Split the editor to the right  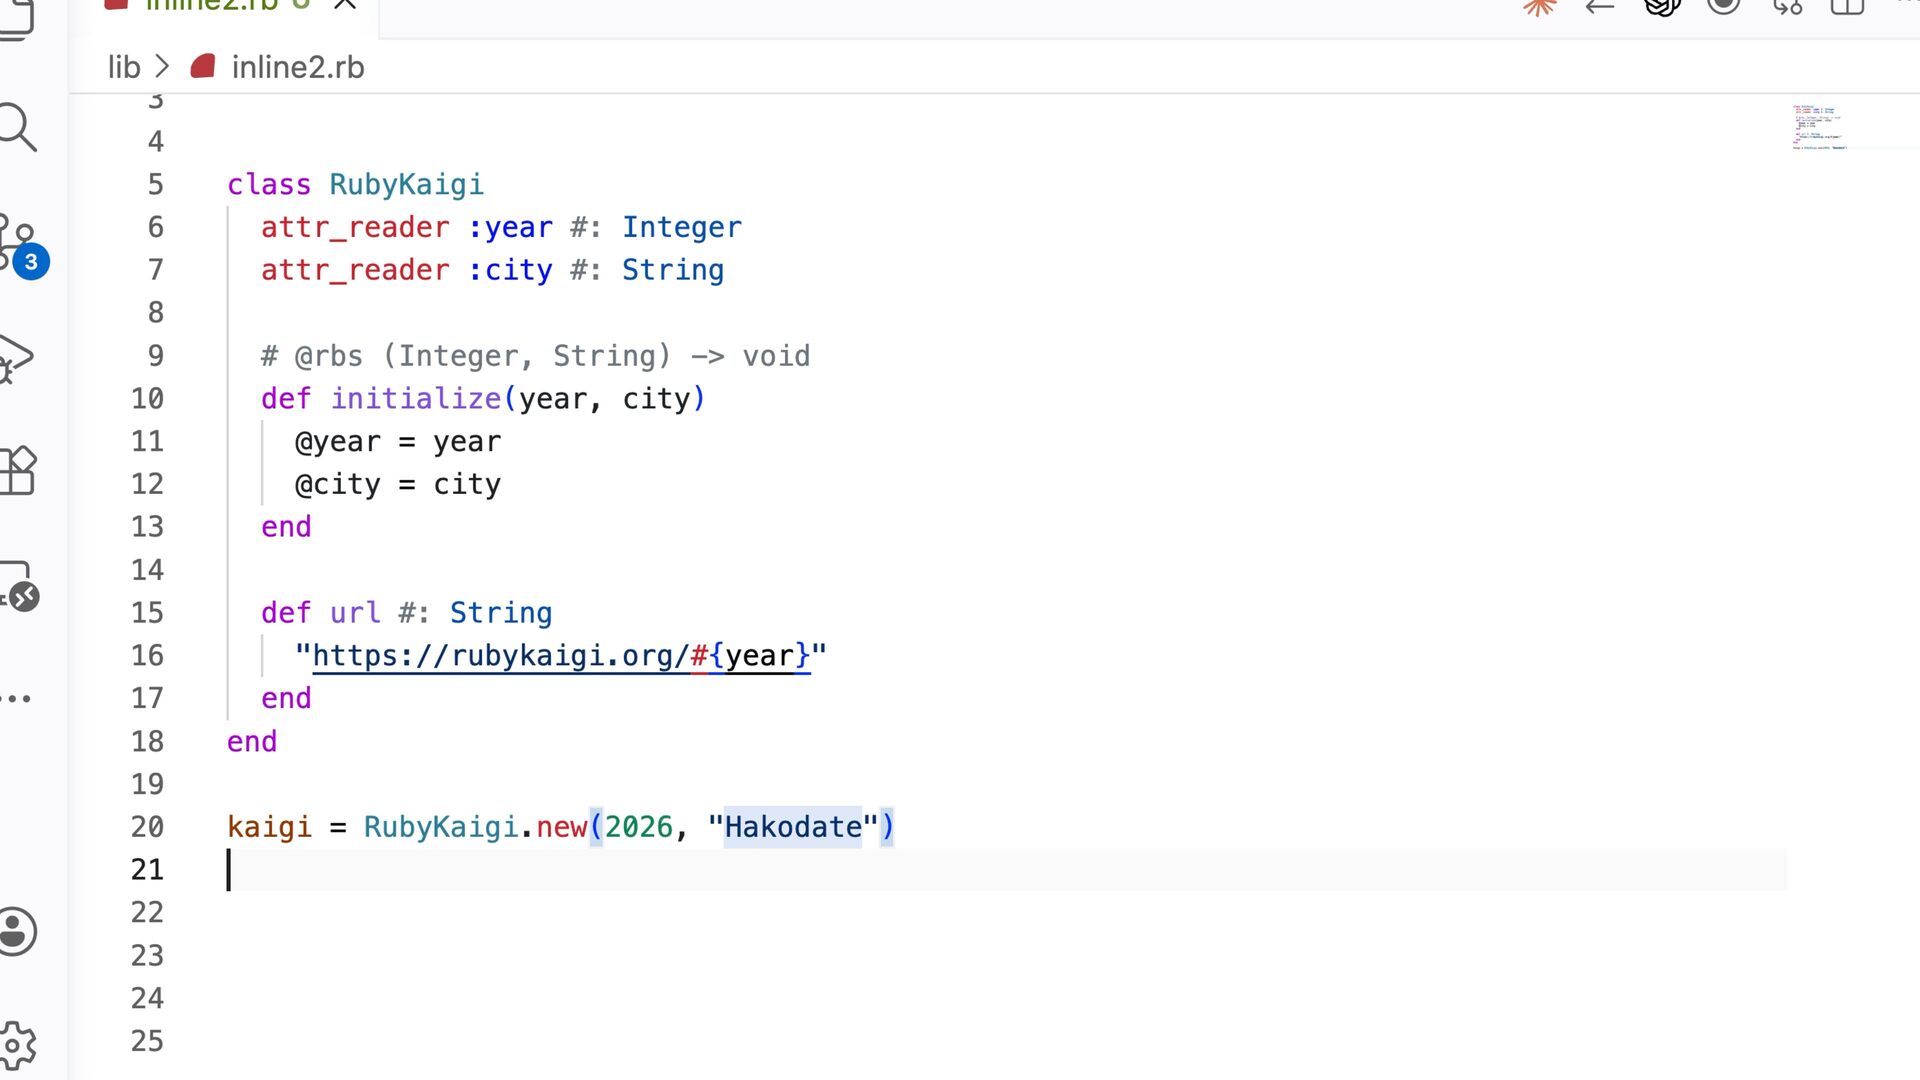point(1848,6)
